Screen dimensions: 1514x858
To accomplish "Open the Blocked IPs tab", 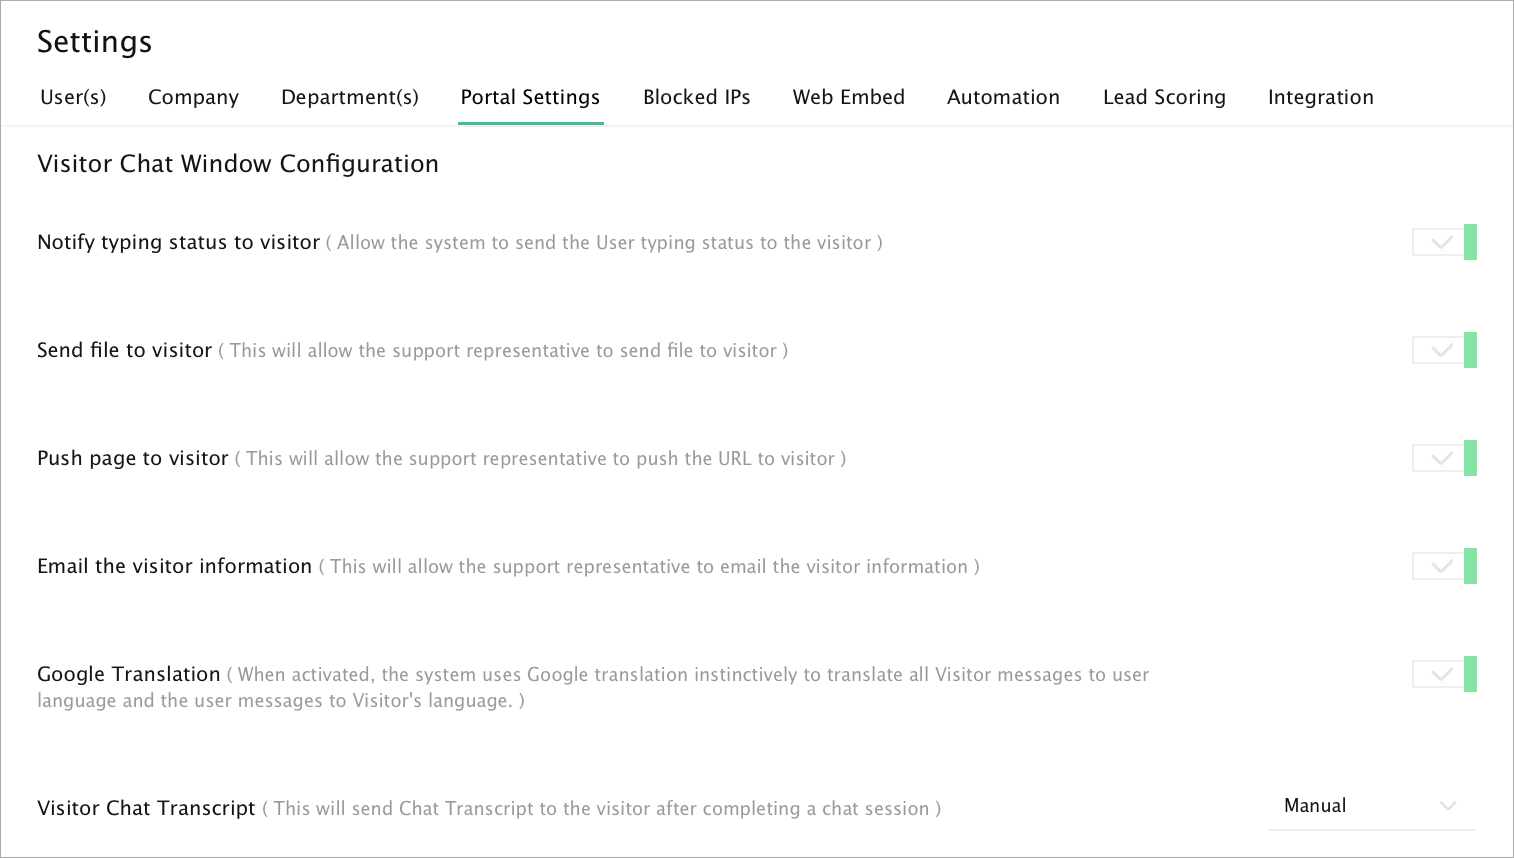I will [697, 97].
